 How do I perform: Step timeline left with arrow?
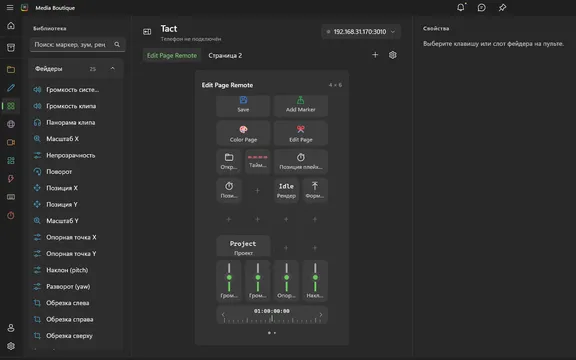pyautogui.click(x=223, y=315)
